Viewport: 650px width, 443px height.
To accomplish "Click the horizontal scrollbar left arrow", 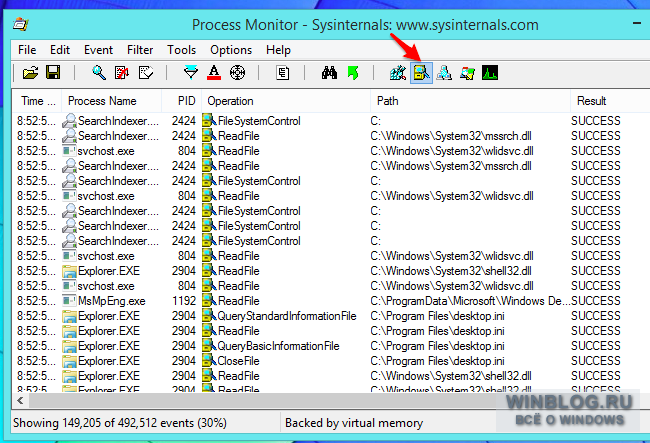I will [x=20, y=400].
